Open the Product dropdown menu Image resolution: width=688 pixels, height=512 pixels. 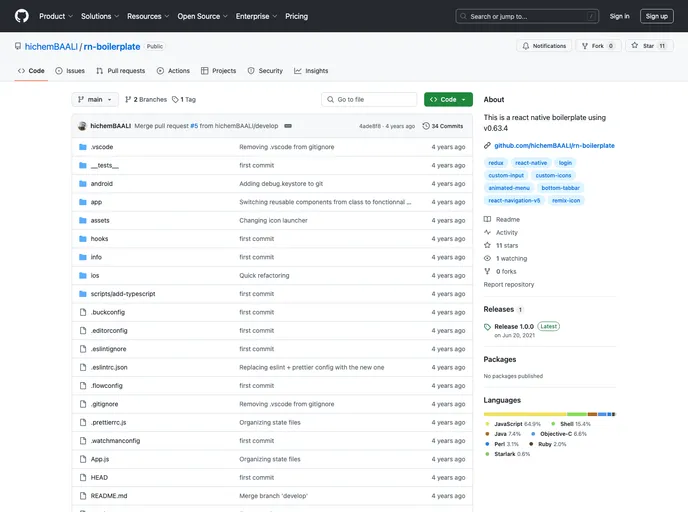(x=56, y=16)
